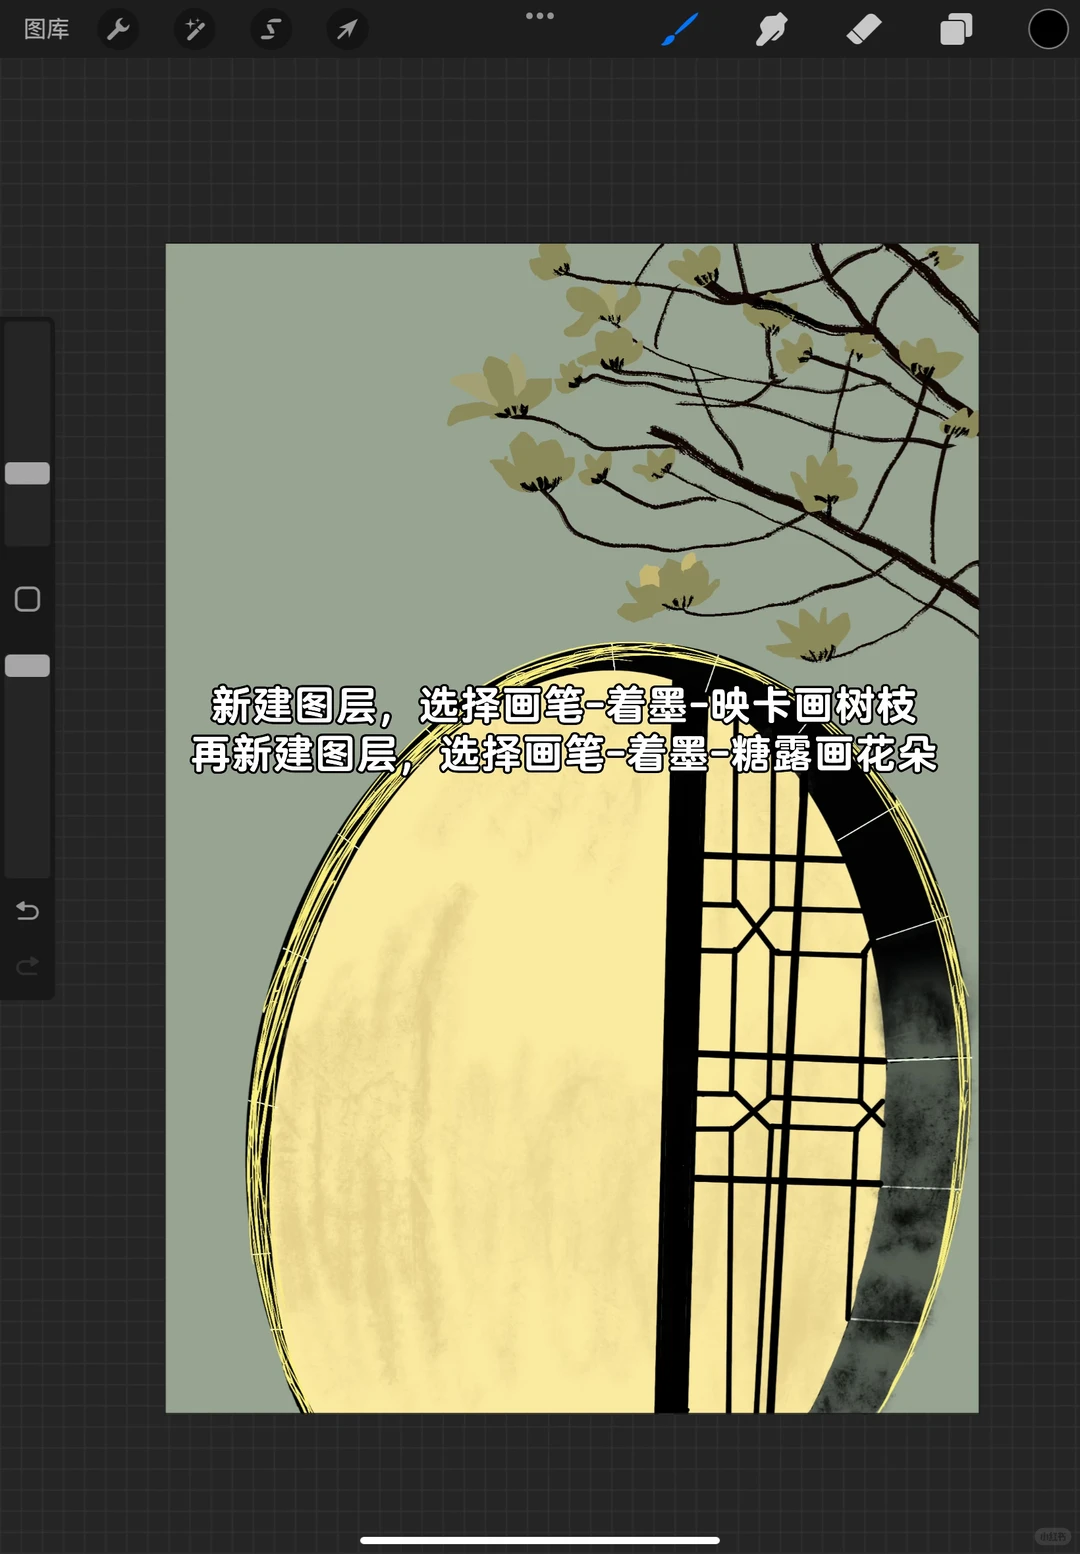Image resolution: width=1080 pixels, height=1554 pixels.
Task: Open the active color picker circle
Action: coord(1047,29)
